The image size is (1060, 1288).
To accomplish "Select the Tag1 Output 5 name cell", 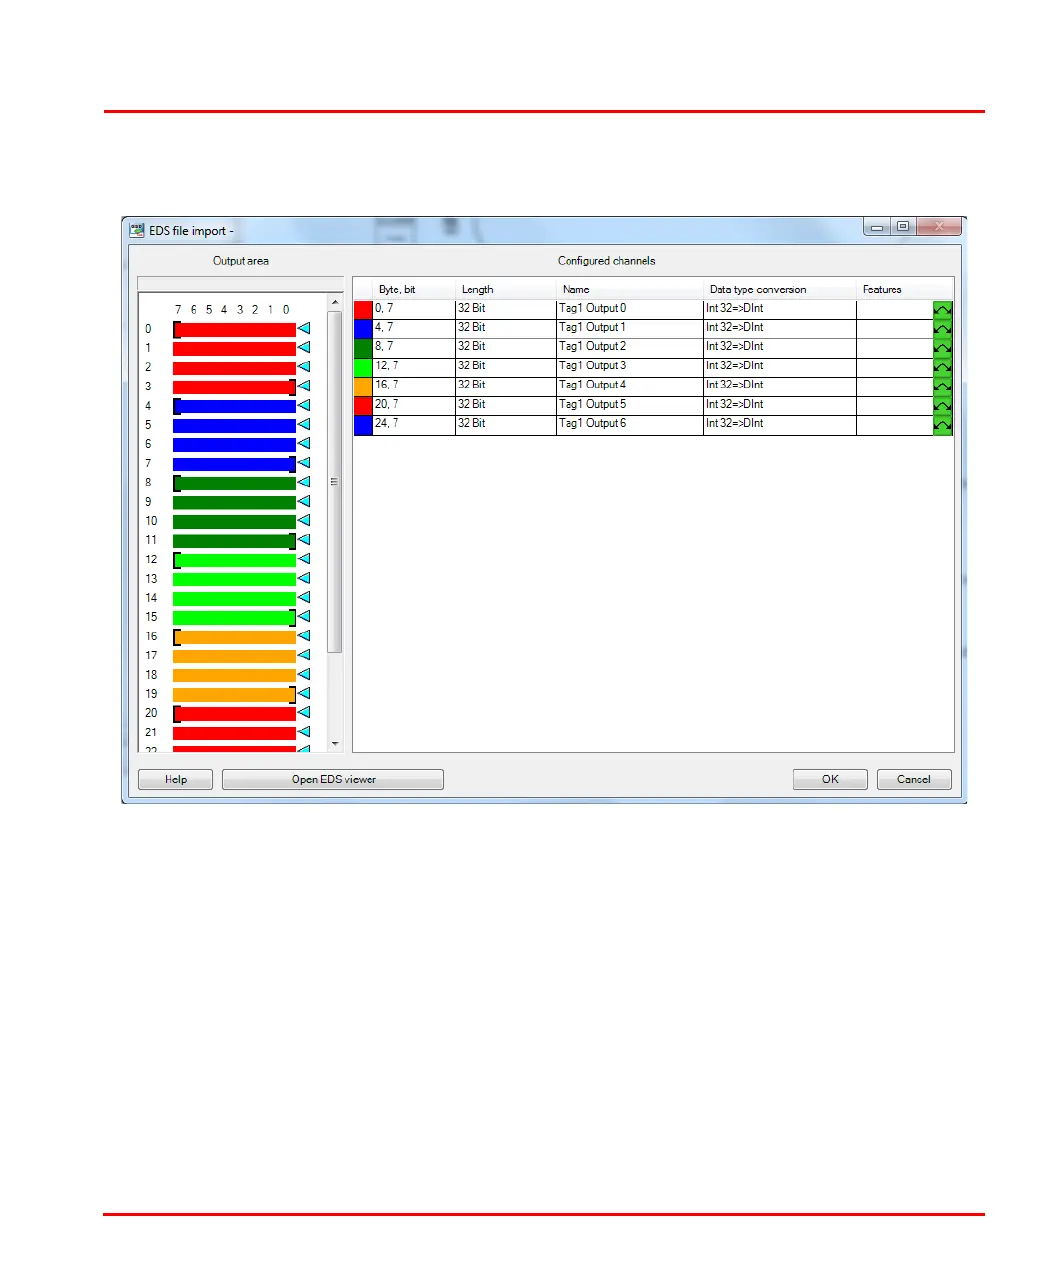I will 630,406.
